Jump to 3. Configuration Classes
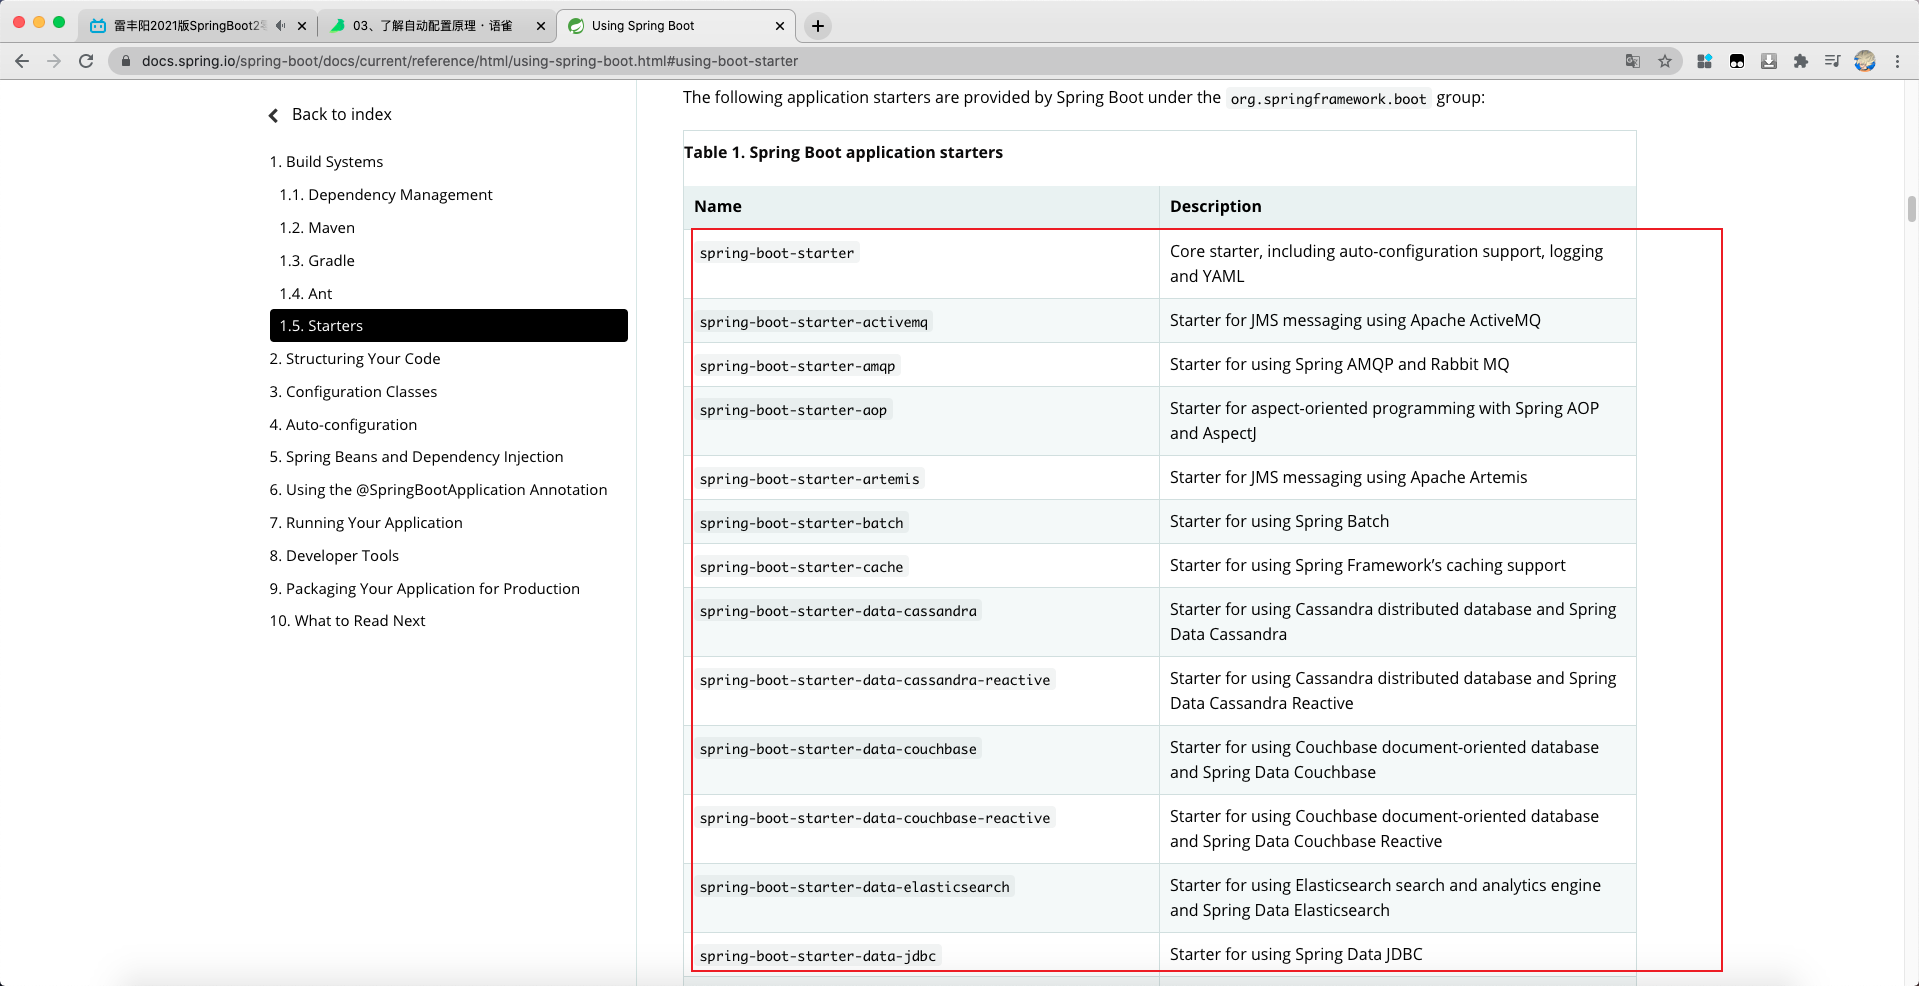The image size is (1919, 986). (x=353, y=392)
